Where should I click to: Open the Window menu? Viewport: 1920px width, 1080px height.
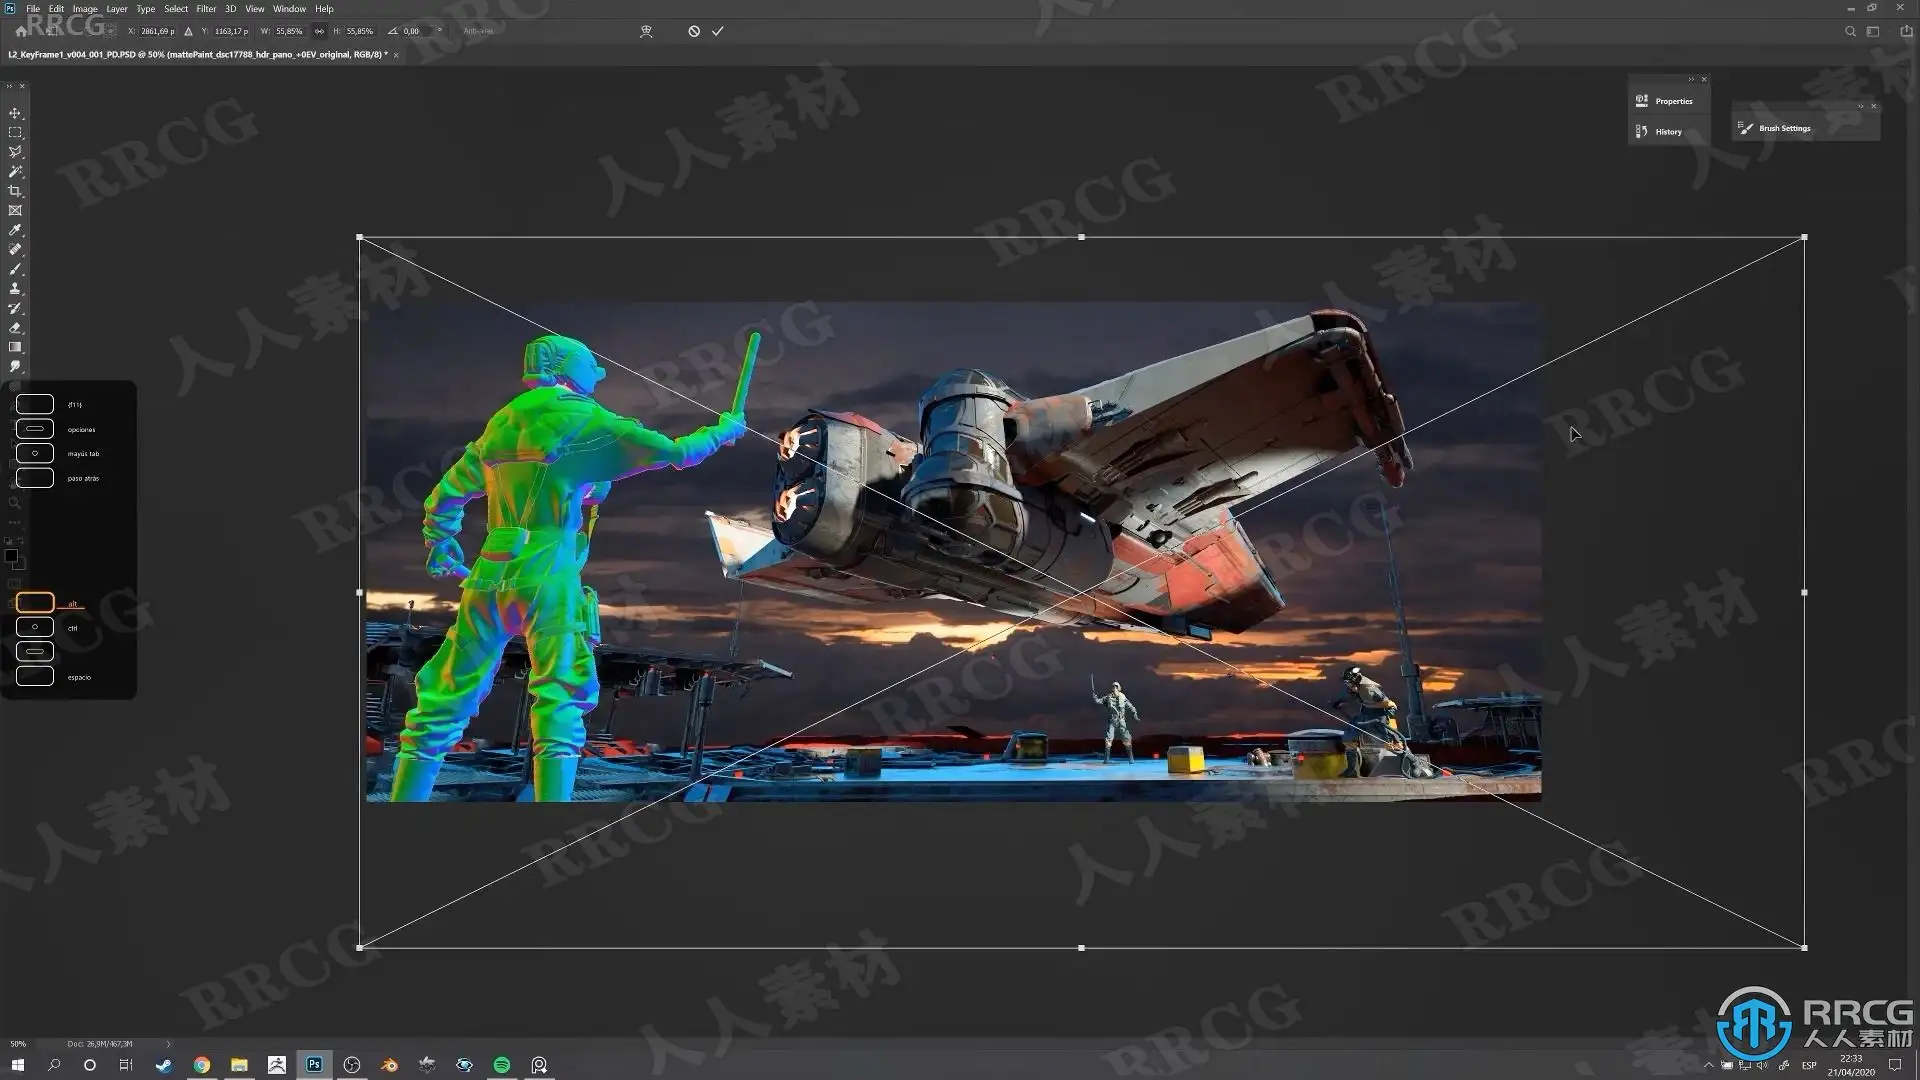pos(289,9)
